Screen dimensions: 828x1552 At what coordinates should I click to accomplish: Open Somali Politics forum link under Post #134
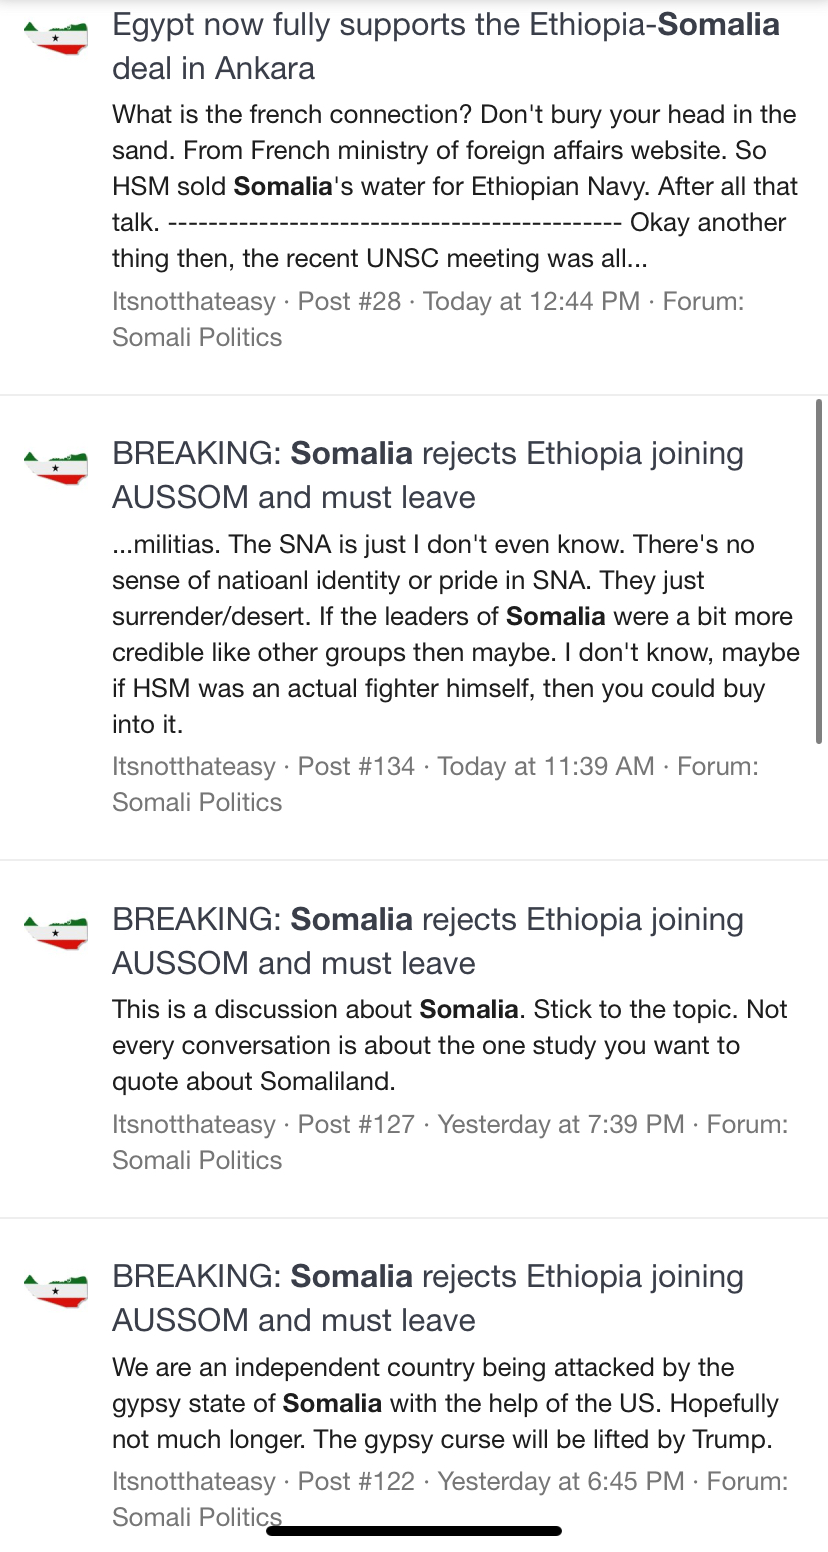(197, 802)
